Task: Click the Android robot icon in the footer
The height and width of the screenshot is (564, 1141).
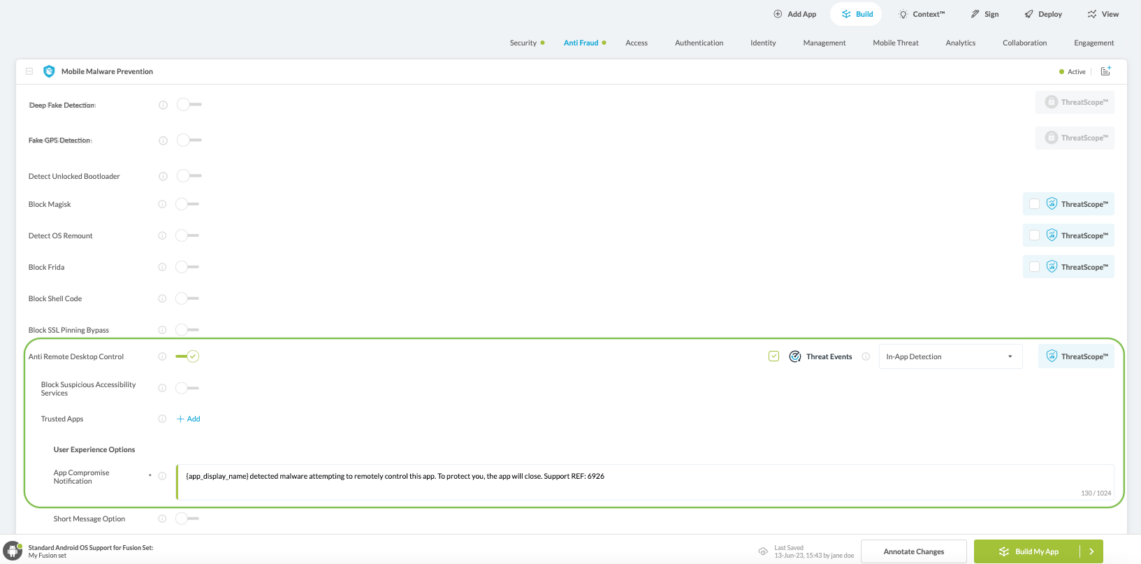Action: click(x=13, y=551)
